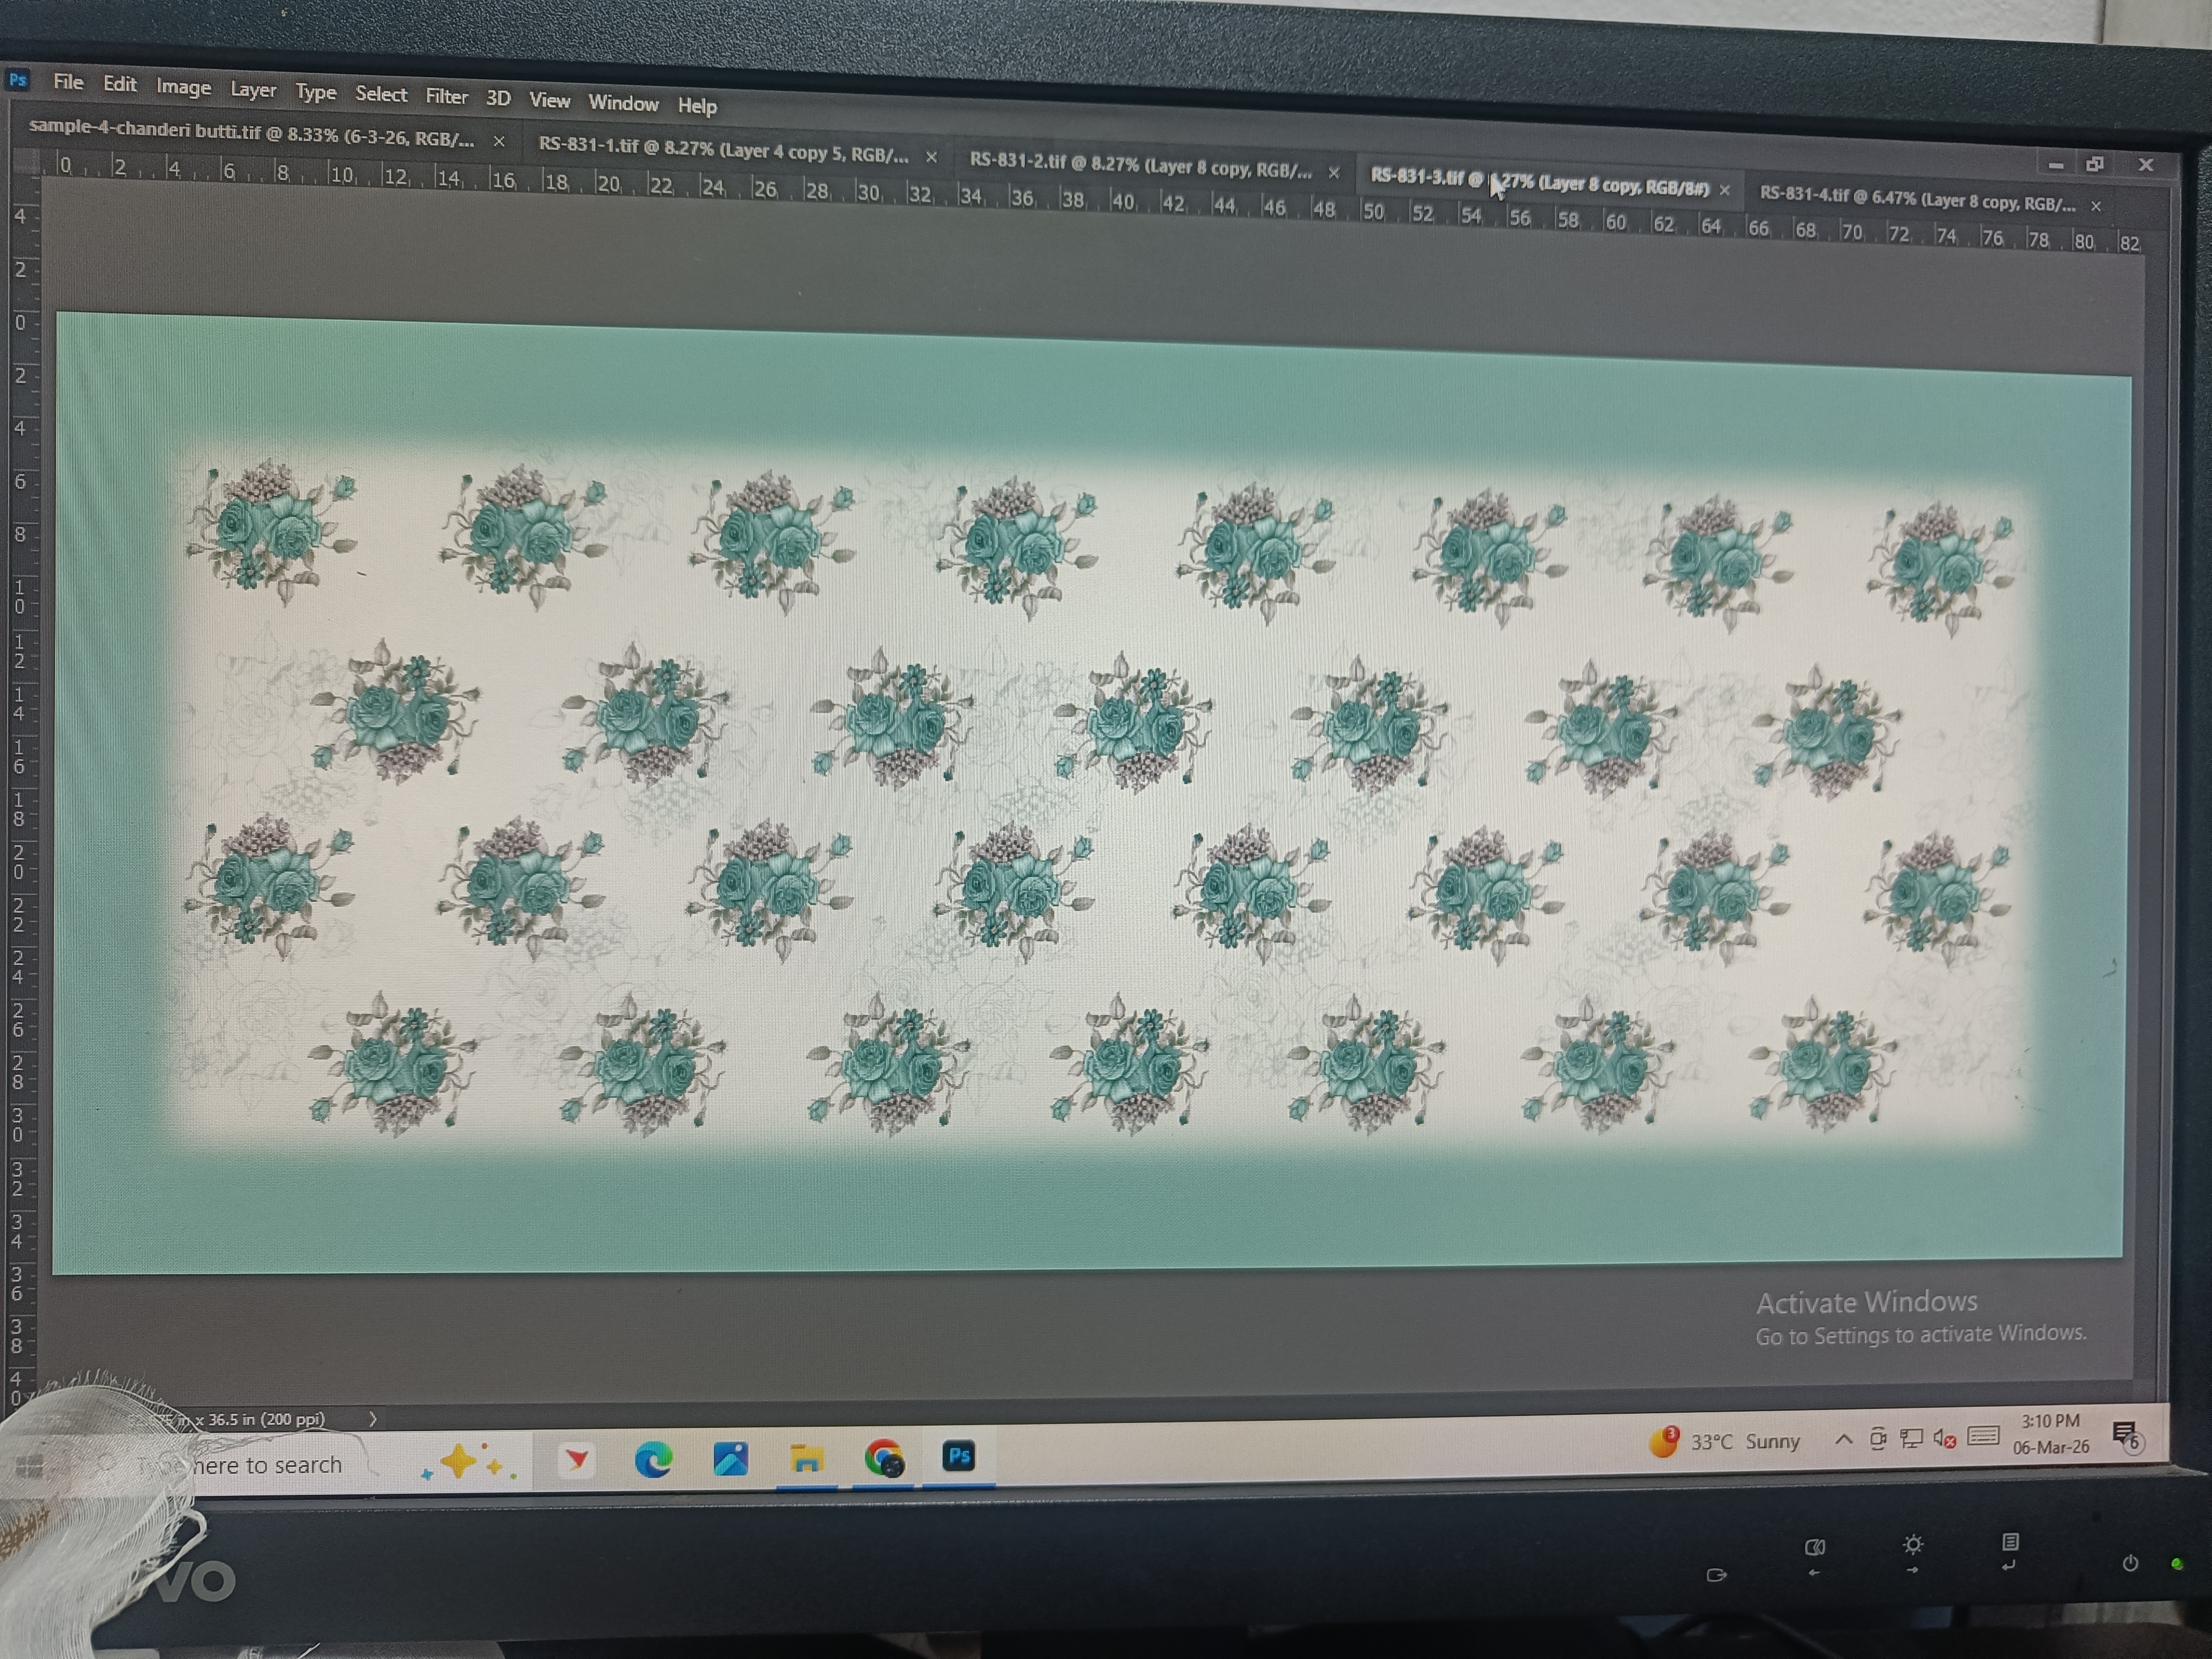Expand status bar document info arrow
Image resolution: width=2212 pixels, height=1659 pixels.
pos(372,1419)
